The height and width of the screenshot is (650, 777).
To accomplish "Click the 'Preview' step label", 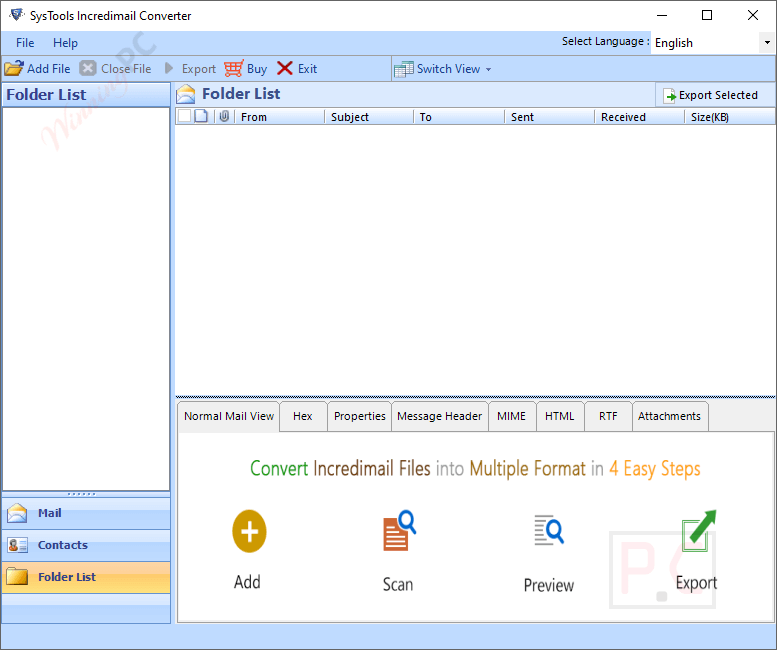I will [549, 585].
